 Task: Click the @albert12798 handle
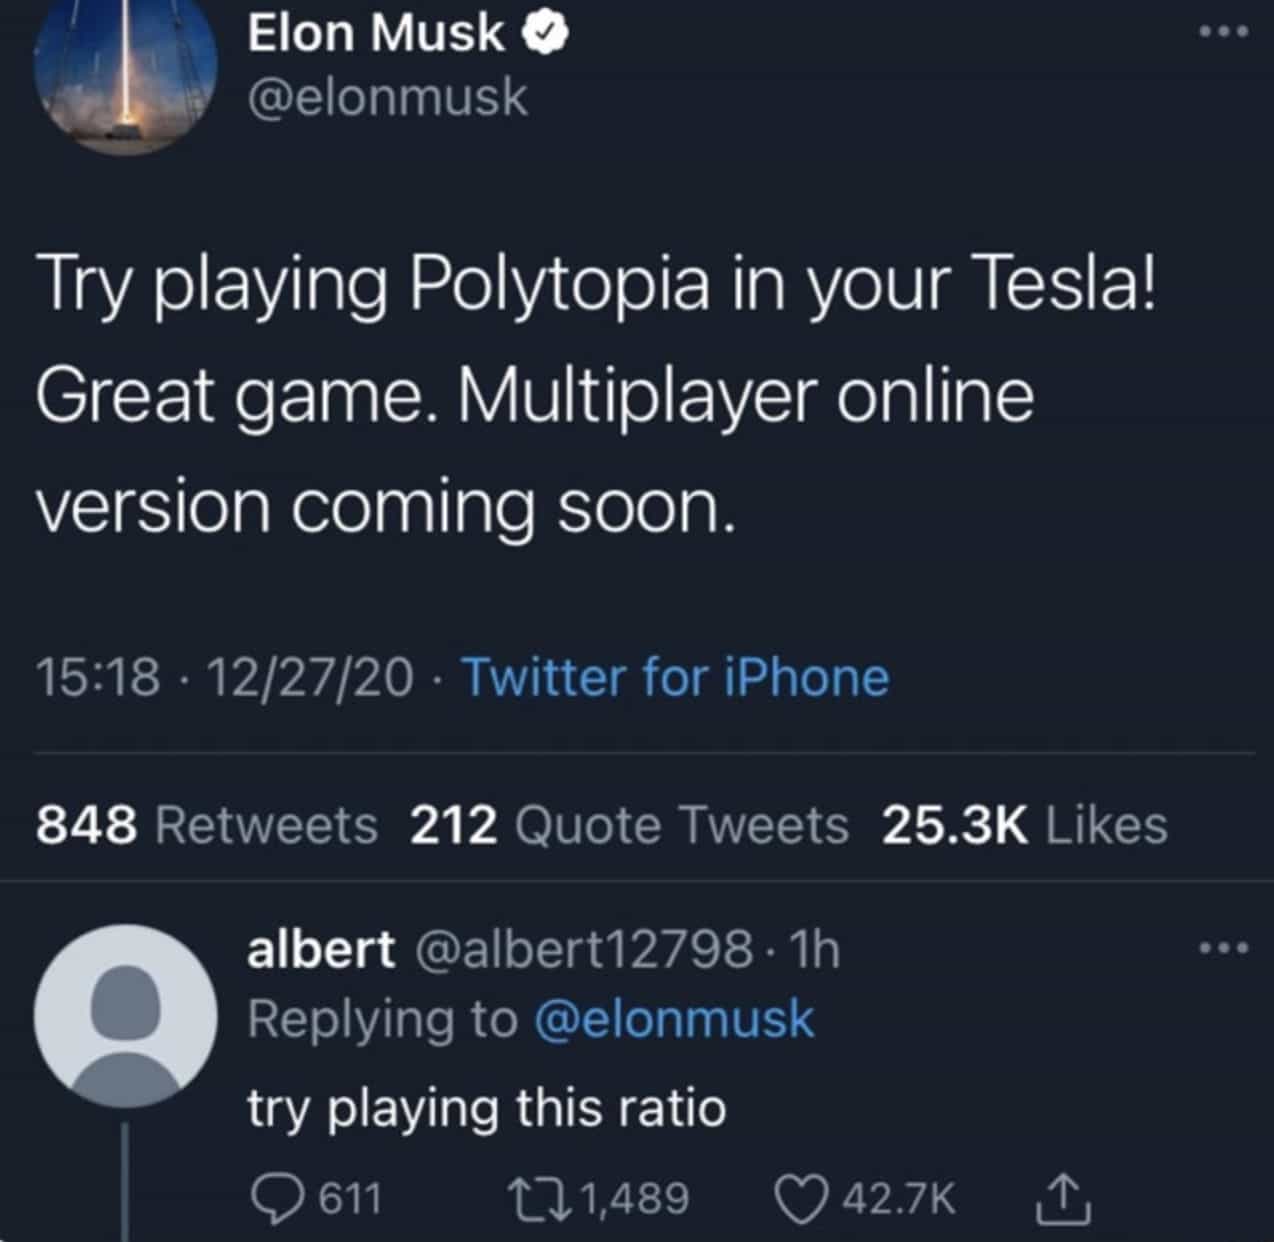click(x=583, y=949)
